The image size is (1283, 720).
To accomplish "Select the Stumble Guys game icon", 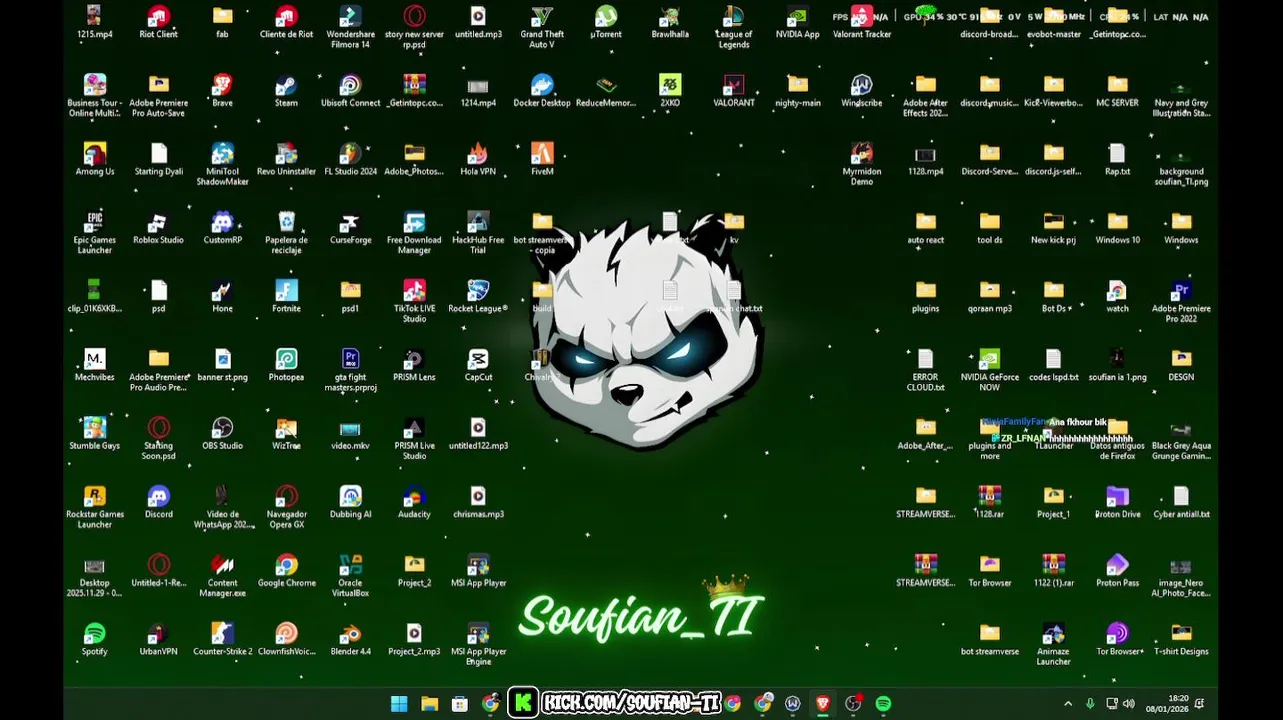I will tap(95, 434).
